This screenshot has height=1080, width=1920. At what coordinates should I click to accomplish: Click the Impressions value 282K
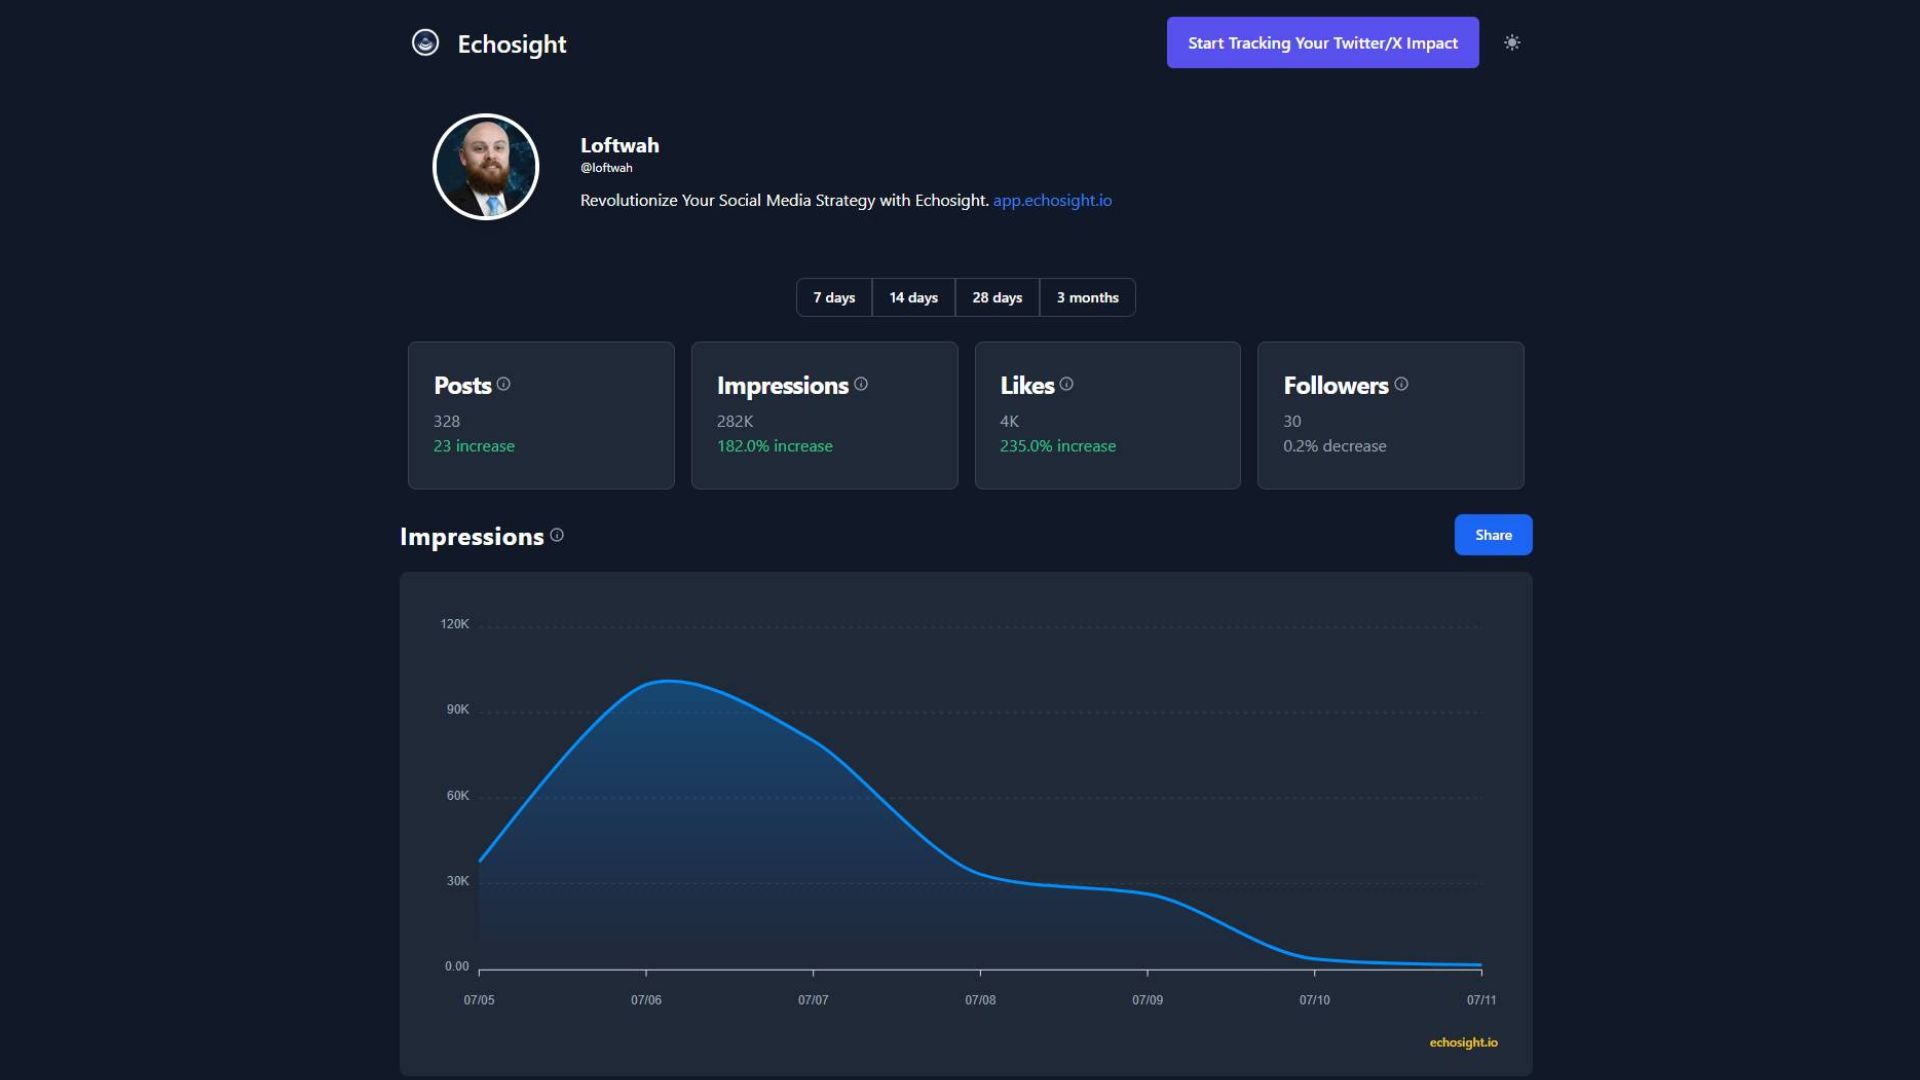click(x=735, y=421)
